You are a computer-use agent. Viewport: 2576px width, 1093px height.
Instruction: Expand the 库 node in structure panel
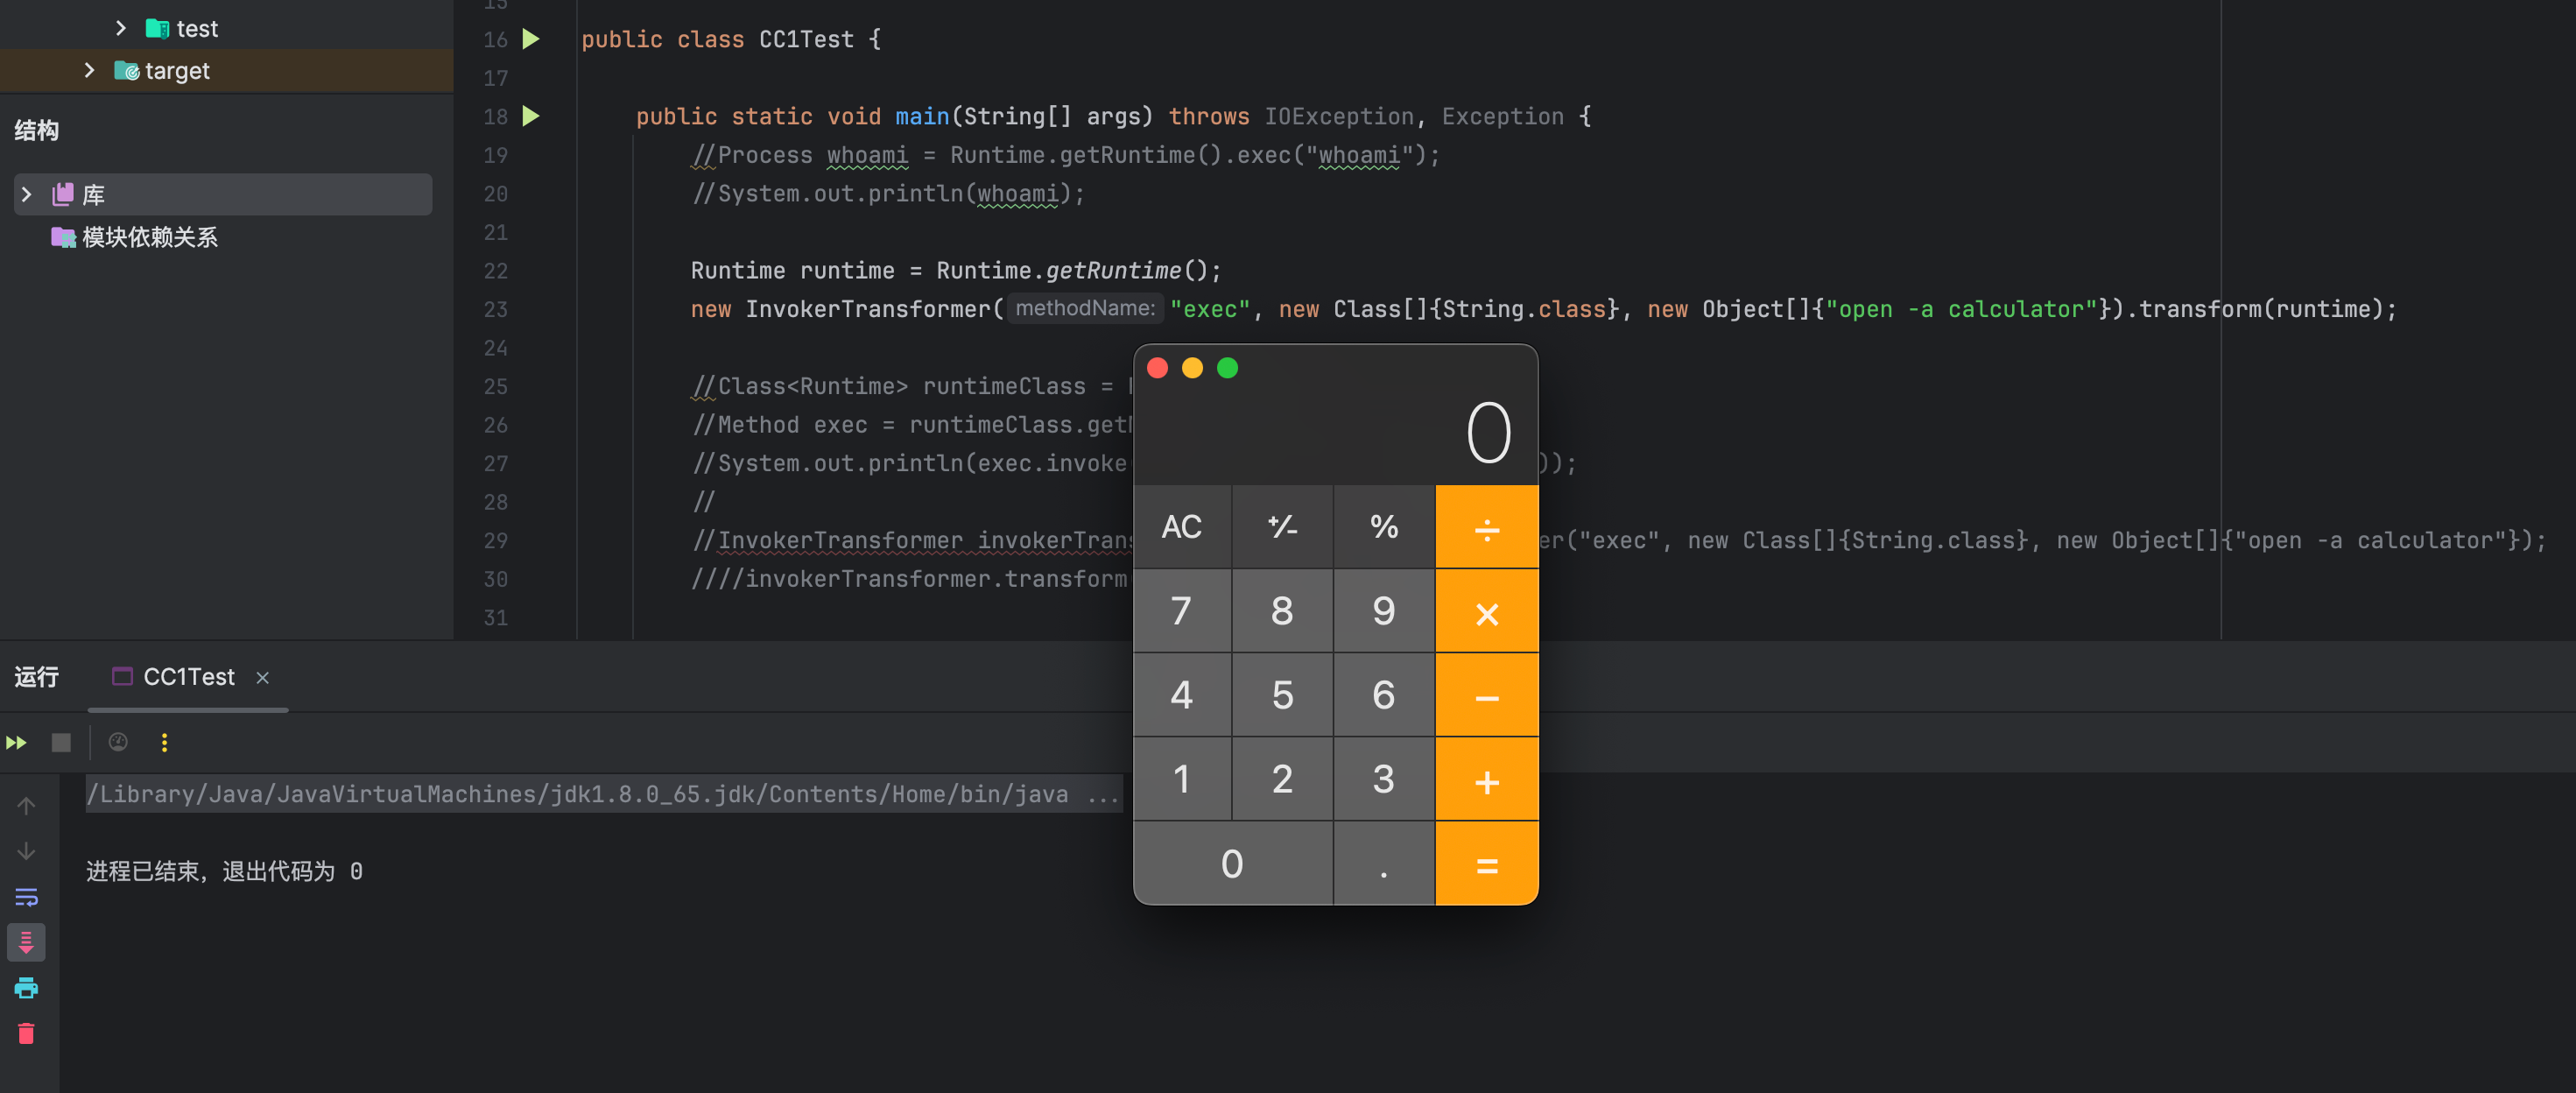tap(27, 194)
